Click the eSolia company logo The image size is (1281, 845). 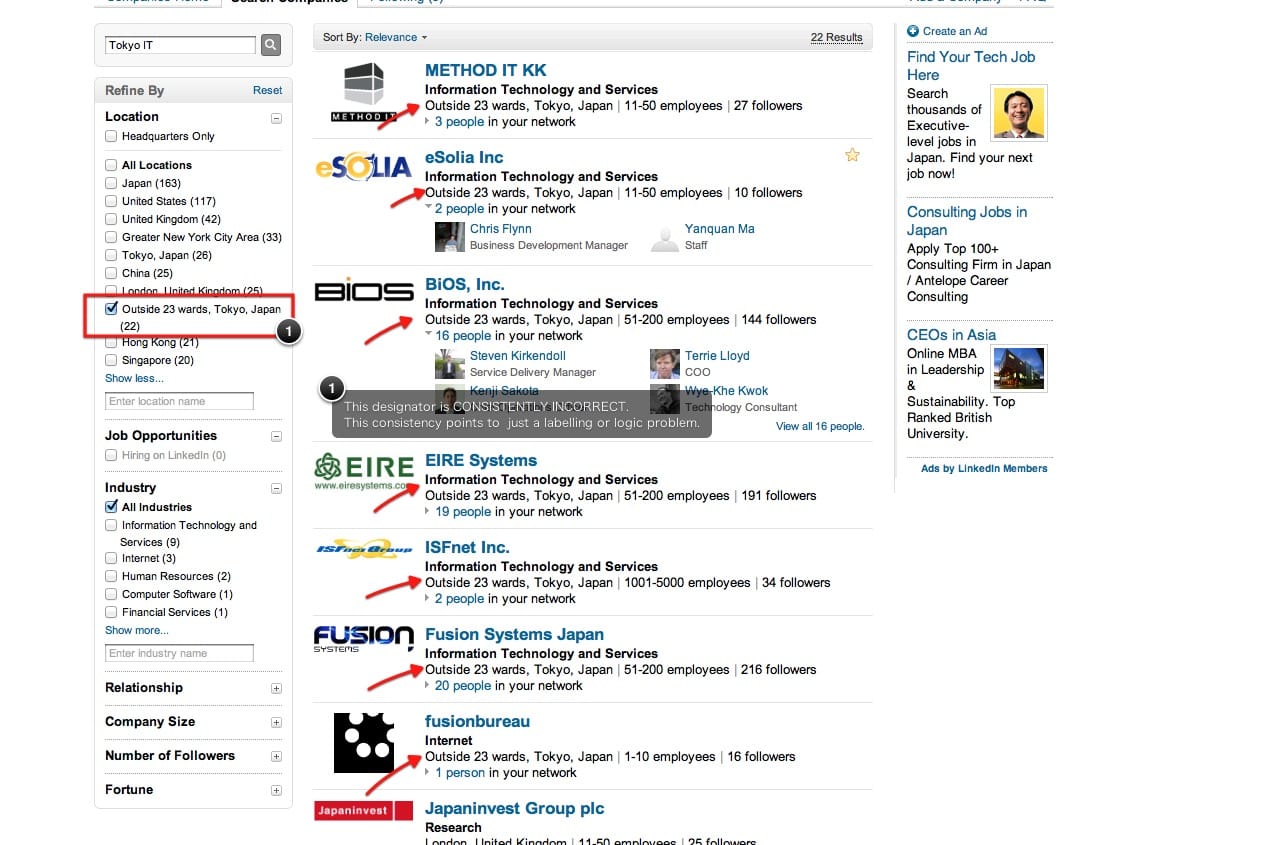[x=364, y=168]
